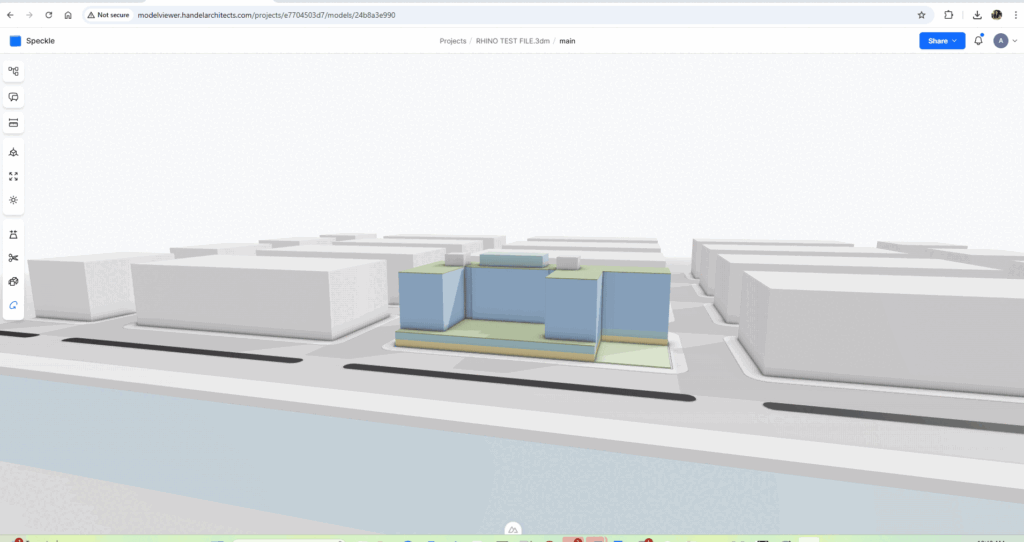
Task: Open Chrome's three-dot menu
Action: [1015, 15]
